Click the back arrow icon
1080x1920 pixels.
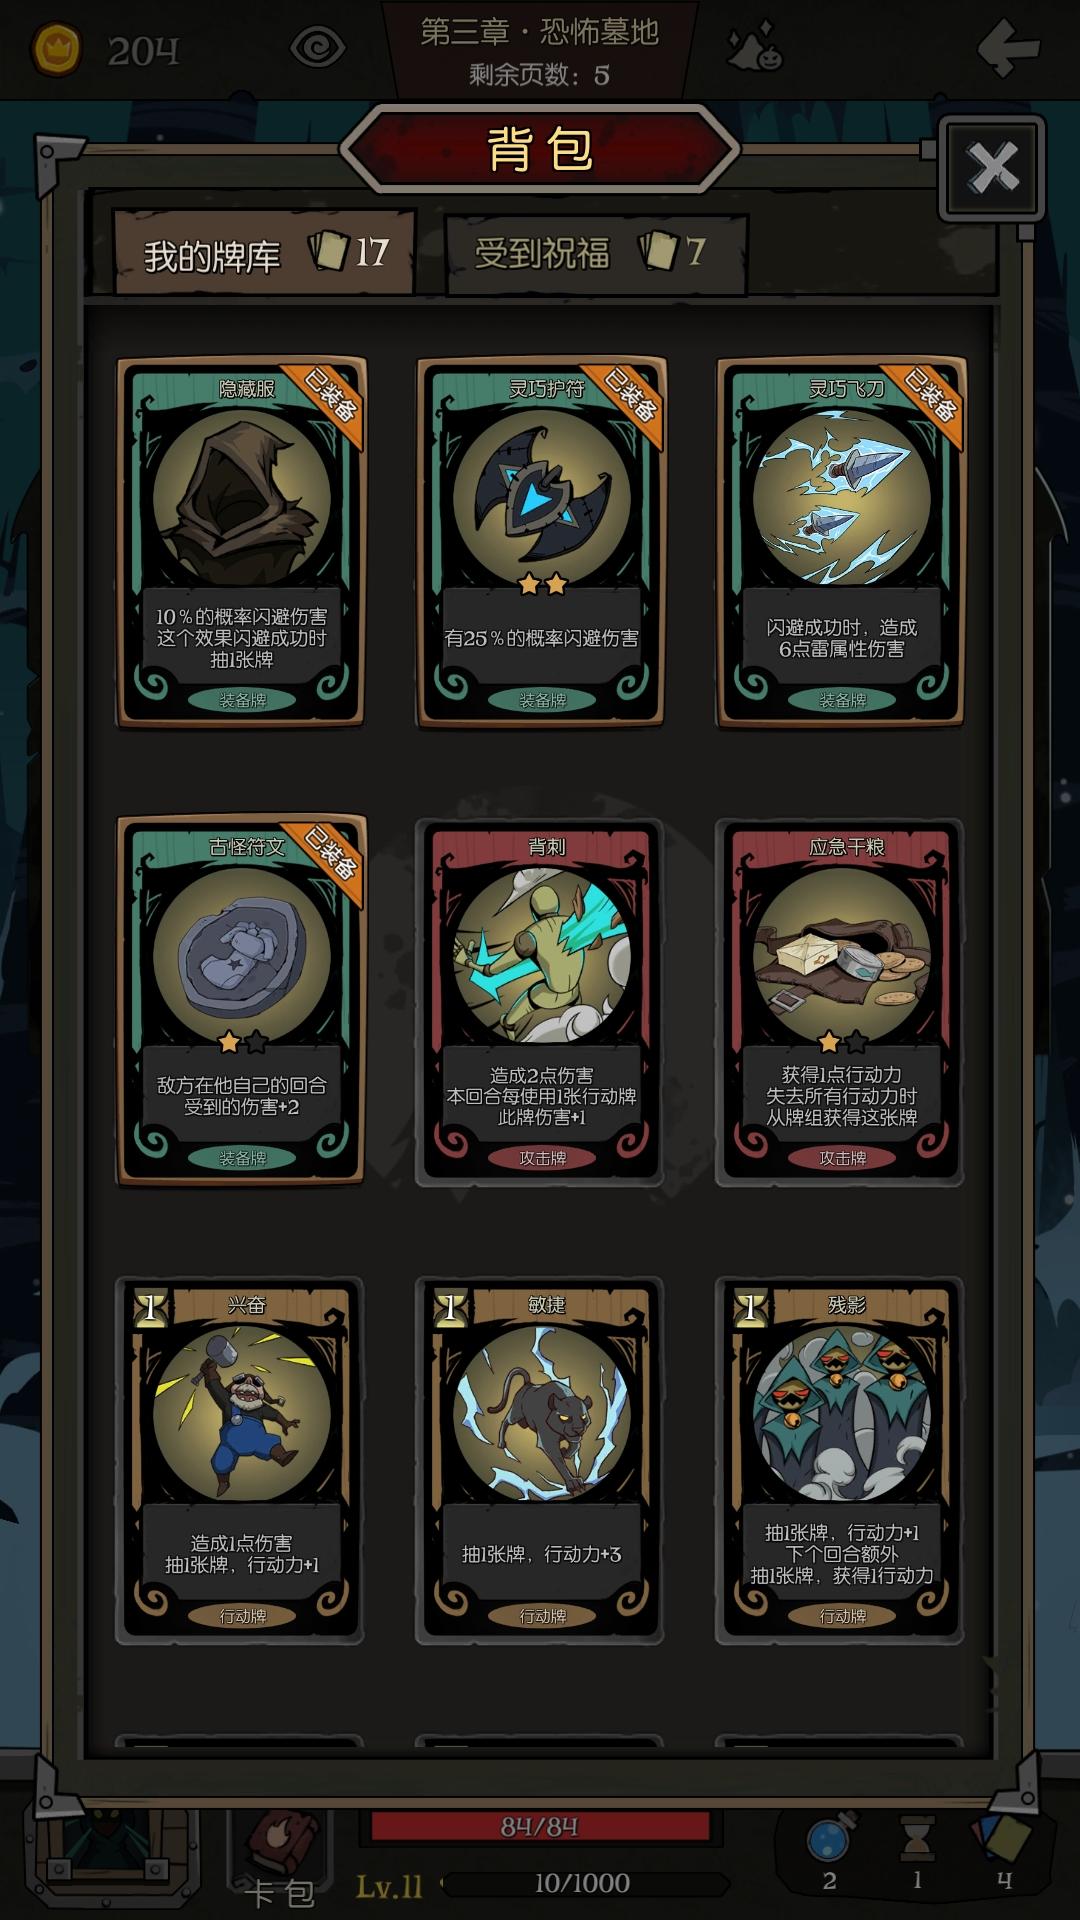[1007, 46]
